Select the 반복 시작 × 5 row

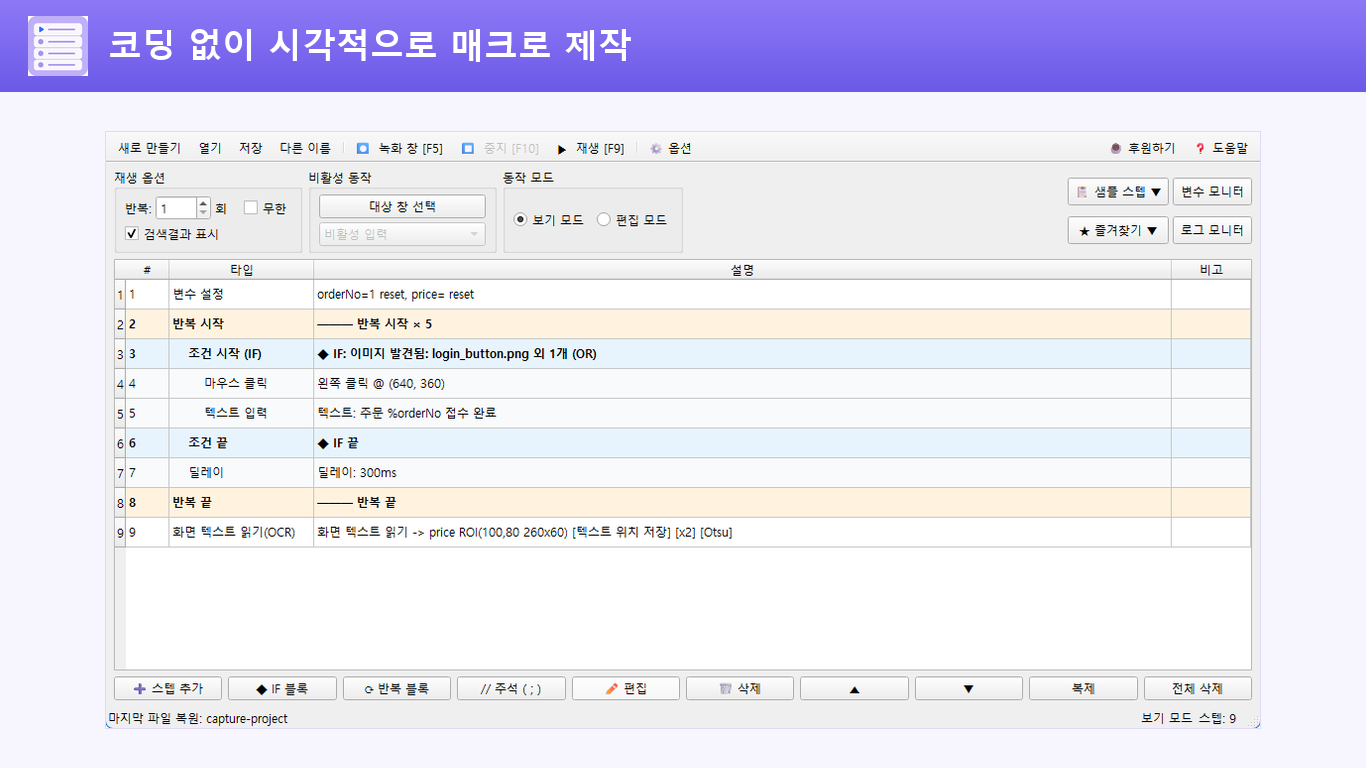[x=683, y=324]
